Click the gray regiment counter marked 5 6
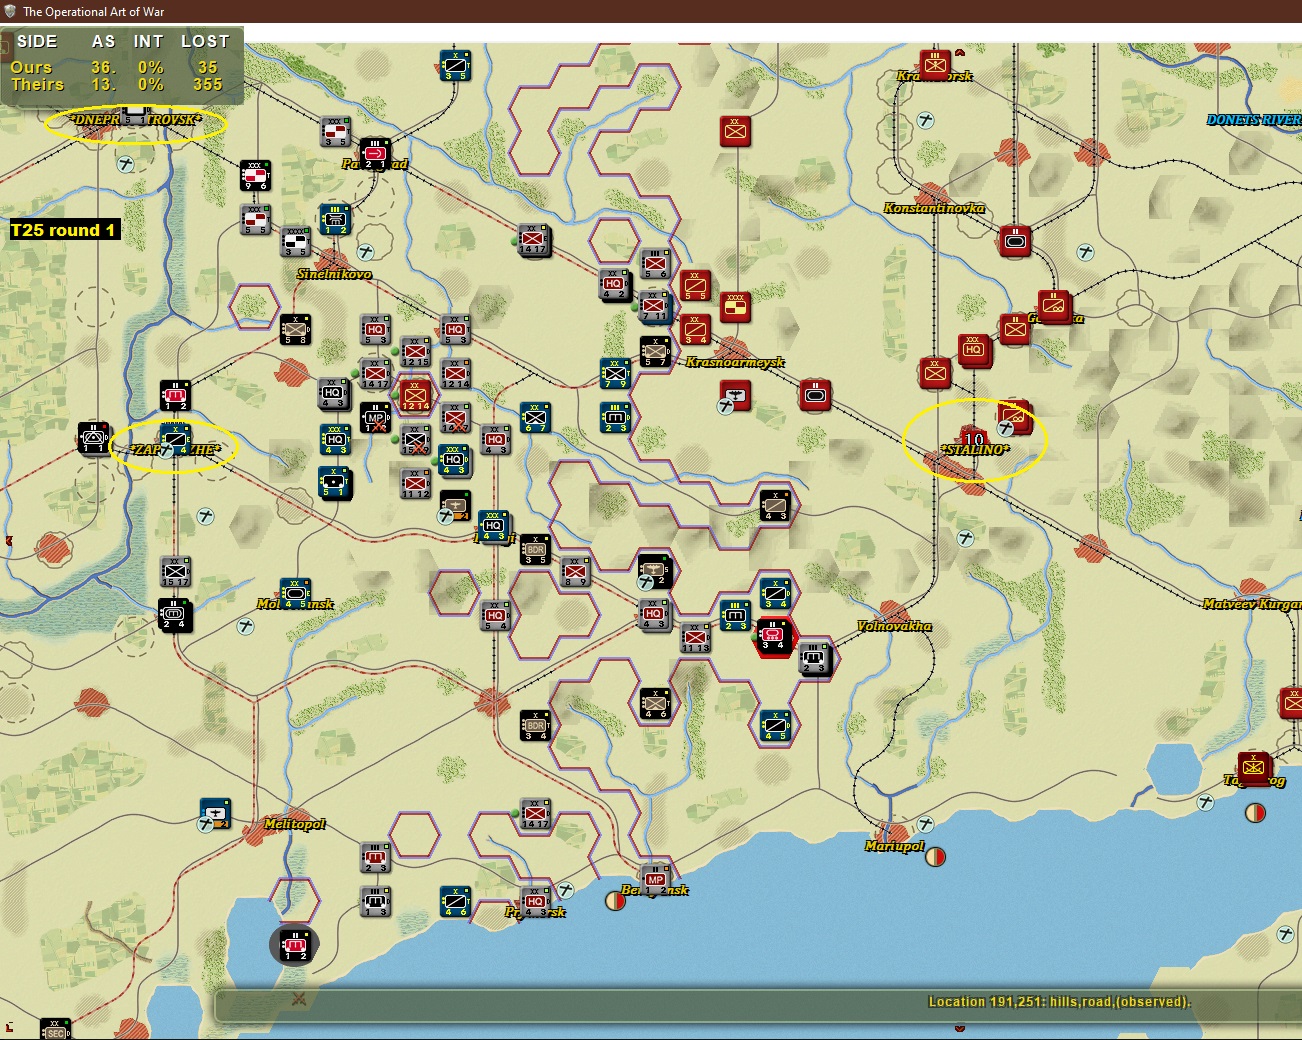 click(655, 263)
